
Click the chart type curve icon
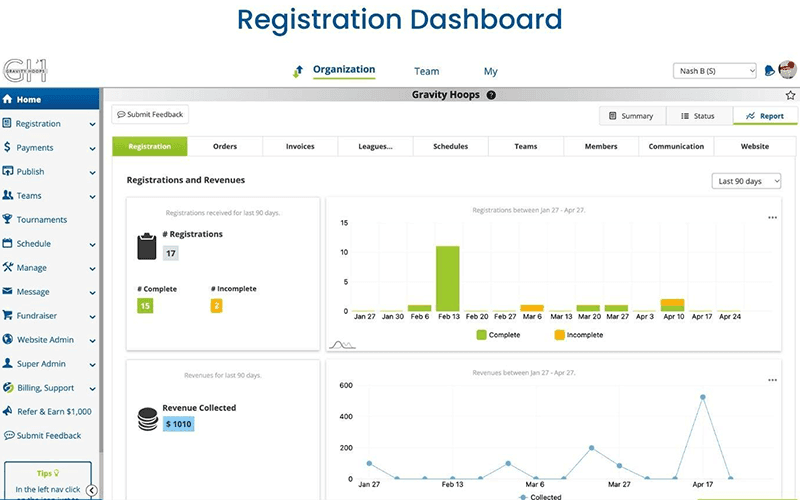342,345
